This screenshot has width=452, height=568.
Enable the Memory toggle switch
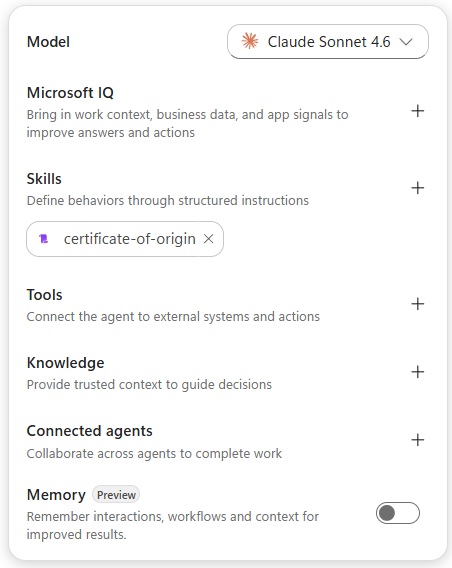(398, 513)
